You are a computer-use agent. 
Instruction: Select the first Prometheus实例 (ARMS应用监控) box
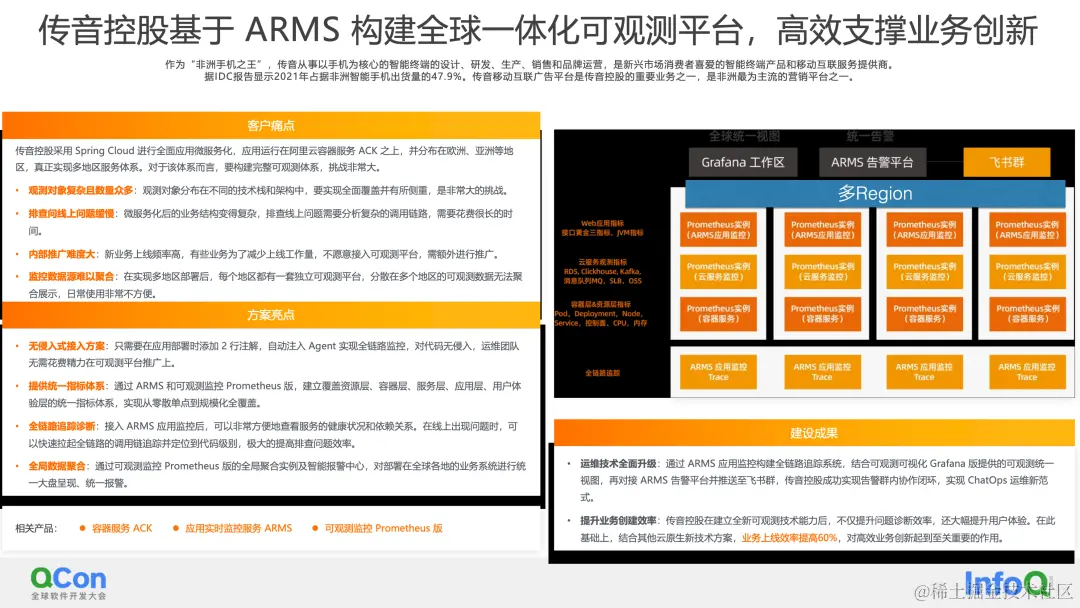tap(719, 229)
